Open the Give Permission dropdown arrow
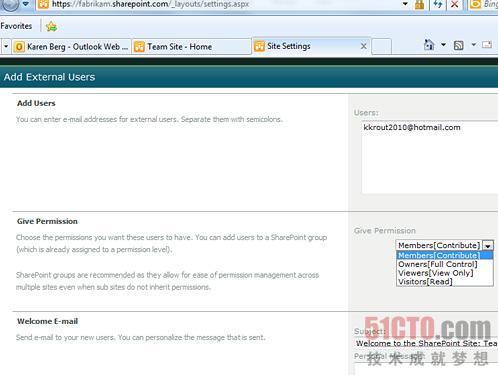Viewport: 498px width, 375px height. 488,246
